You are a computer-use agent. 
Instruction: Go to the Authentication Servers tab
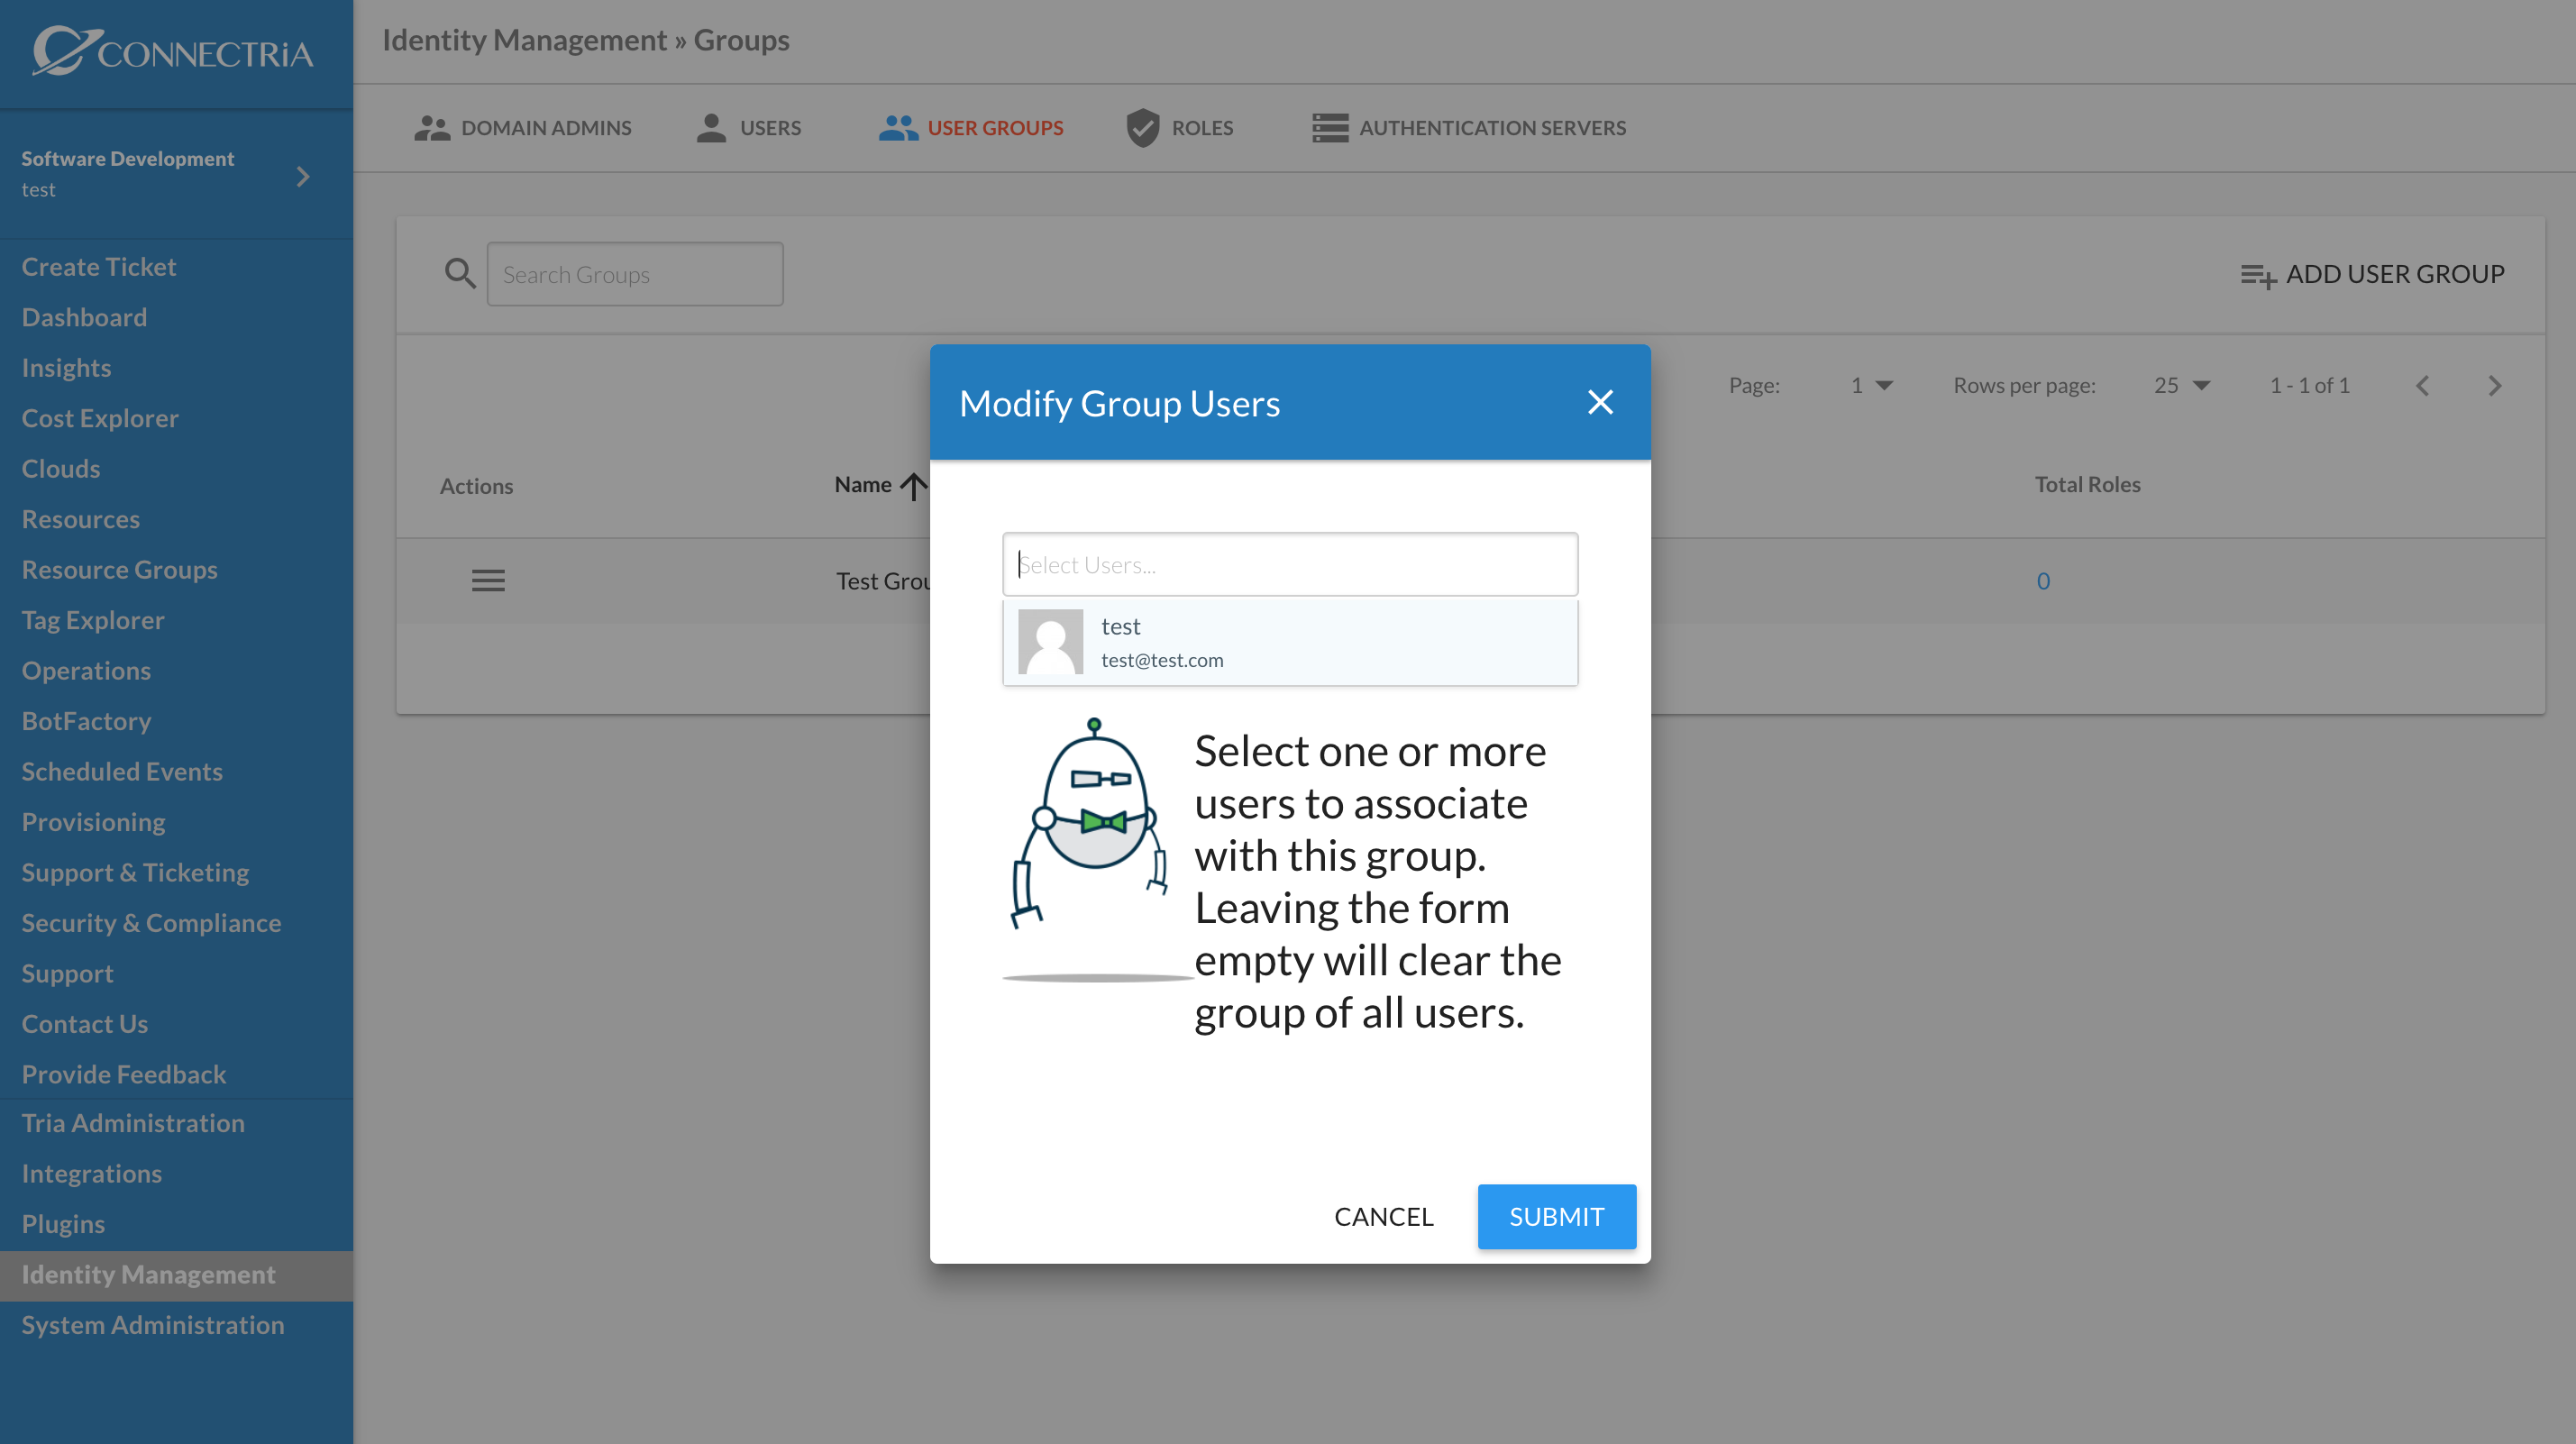[x=1468, y=128]
